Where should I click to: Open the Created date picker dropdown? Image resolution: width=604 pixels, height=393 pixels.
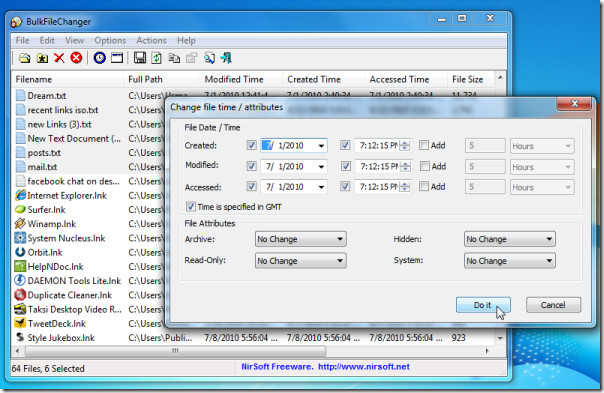(321, 146)
